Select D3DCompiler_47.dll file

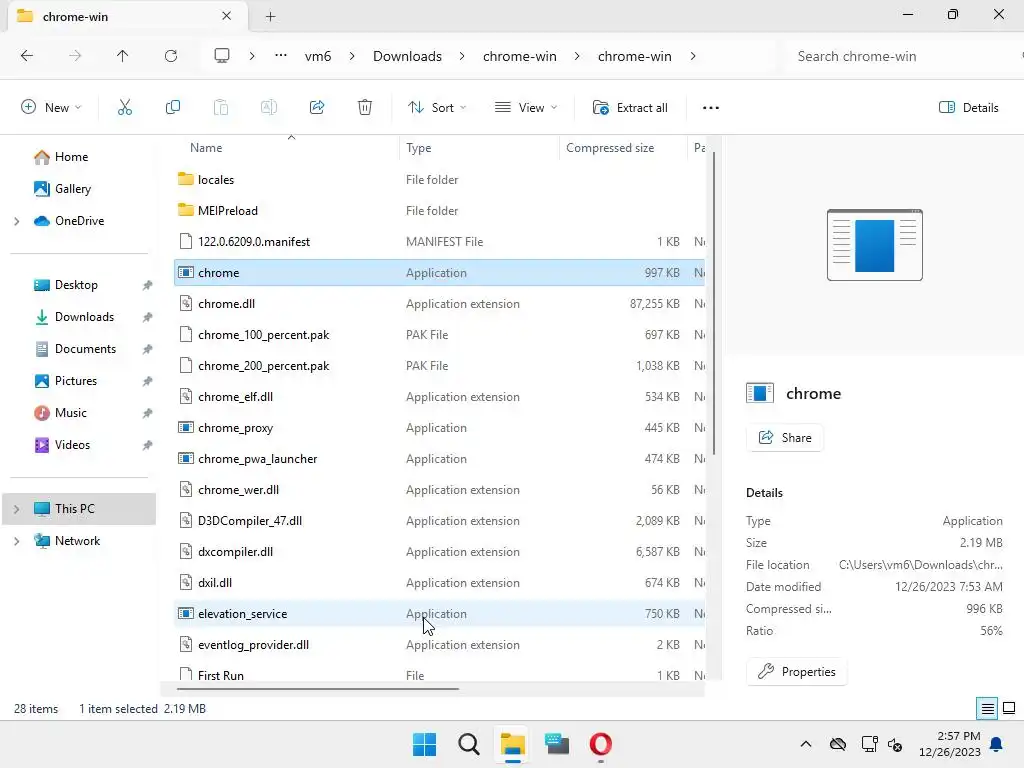tap(440, 520)
